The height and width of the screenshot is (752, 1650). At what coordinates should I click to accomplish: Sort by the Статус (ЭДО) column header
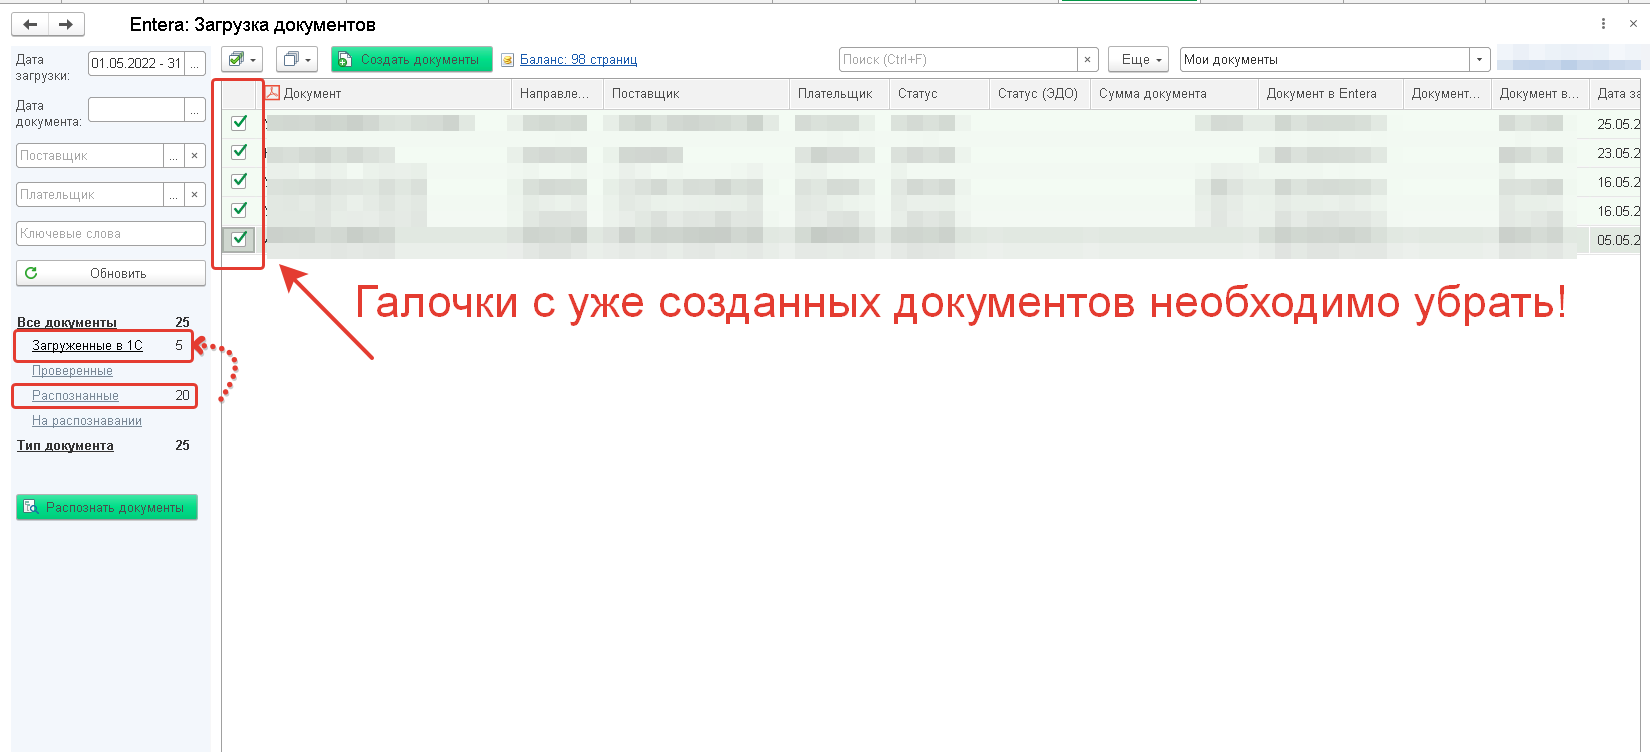(x=1040, y=94)
